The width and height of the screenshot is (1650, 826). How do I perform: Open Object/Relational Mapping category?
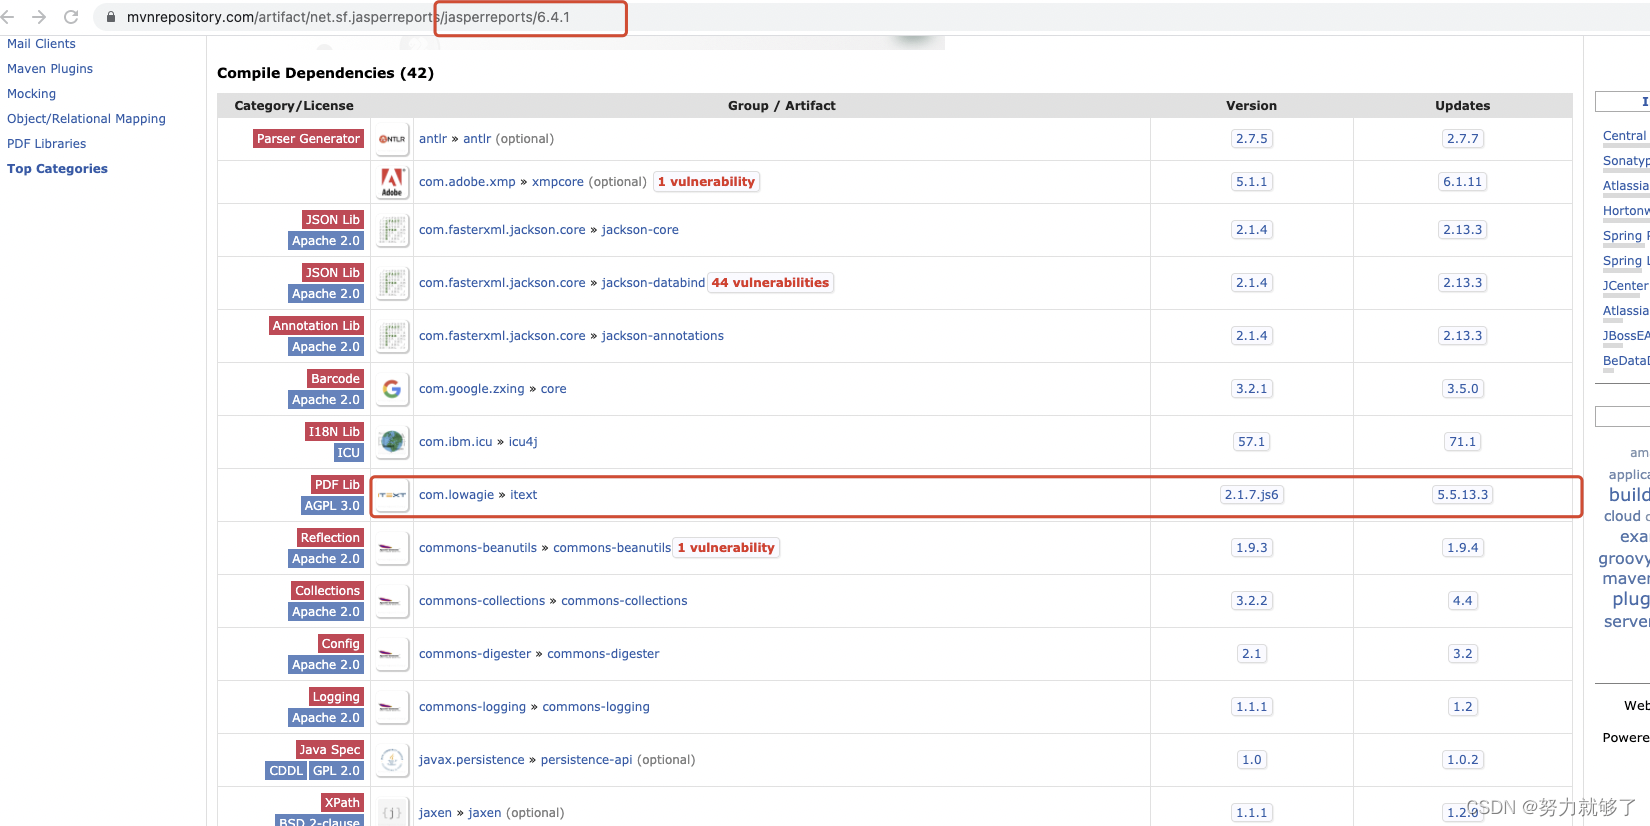click(x=86, y=119)
